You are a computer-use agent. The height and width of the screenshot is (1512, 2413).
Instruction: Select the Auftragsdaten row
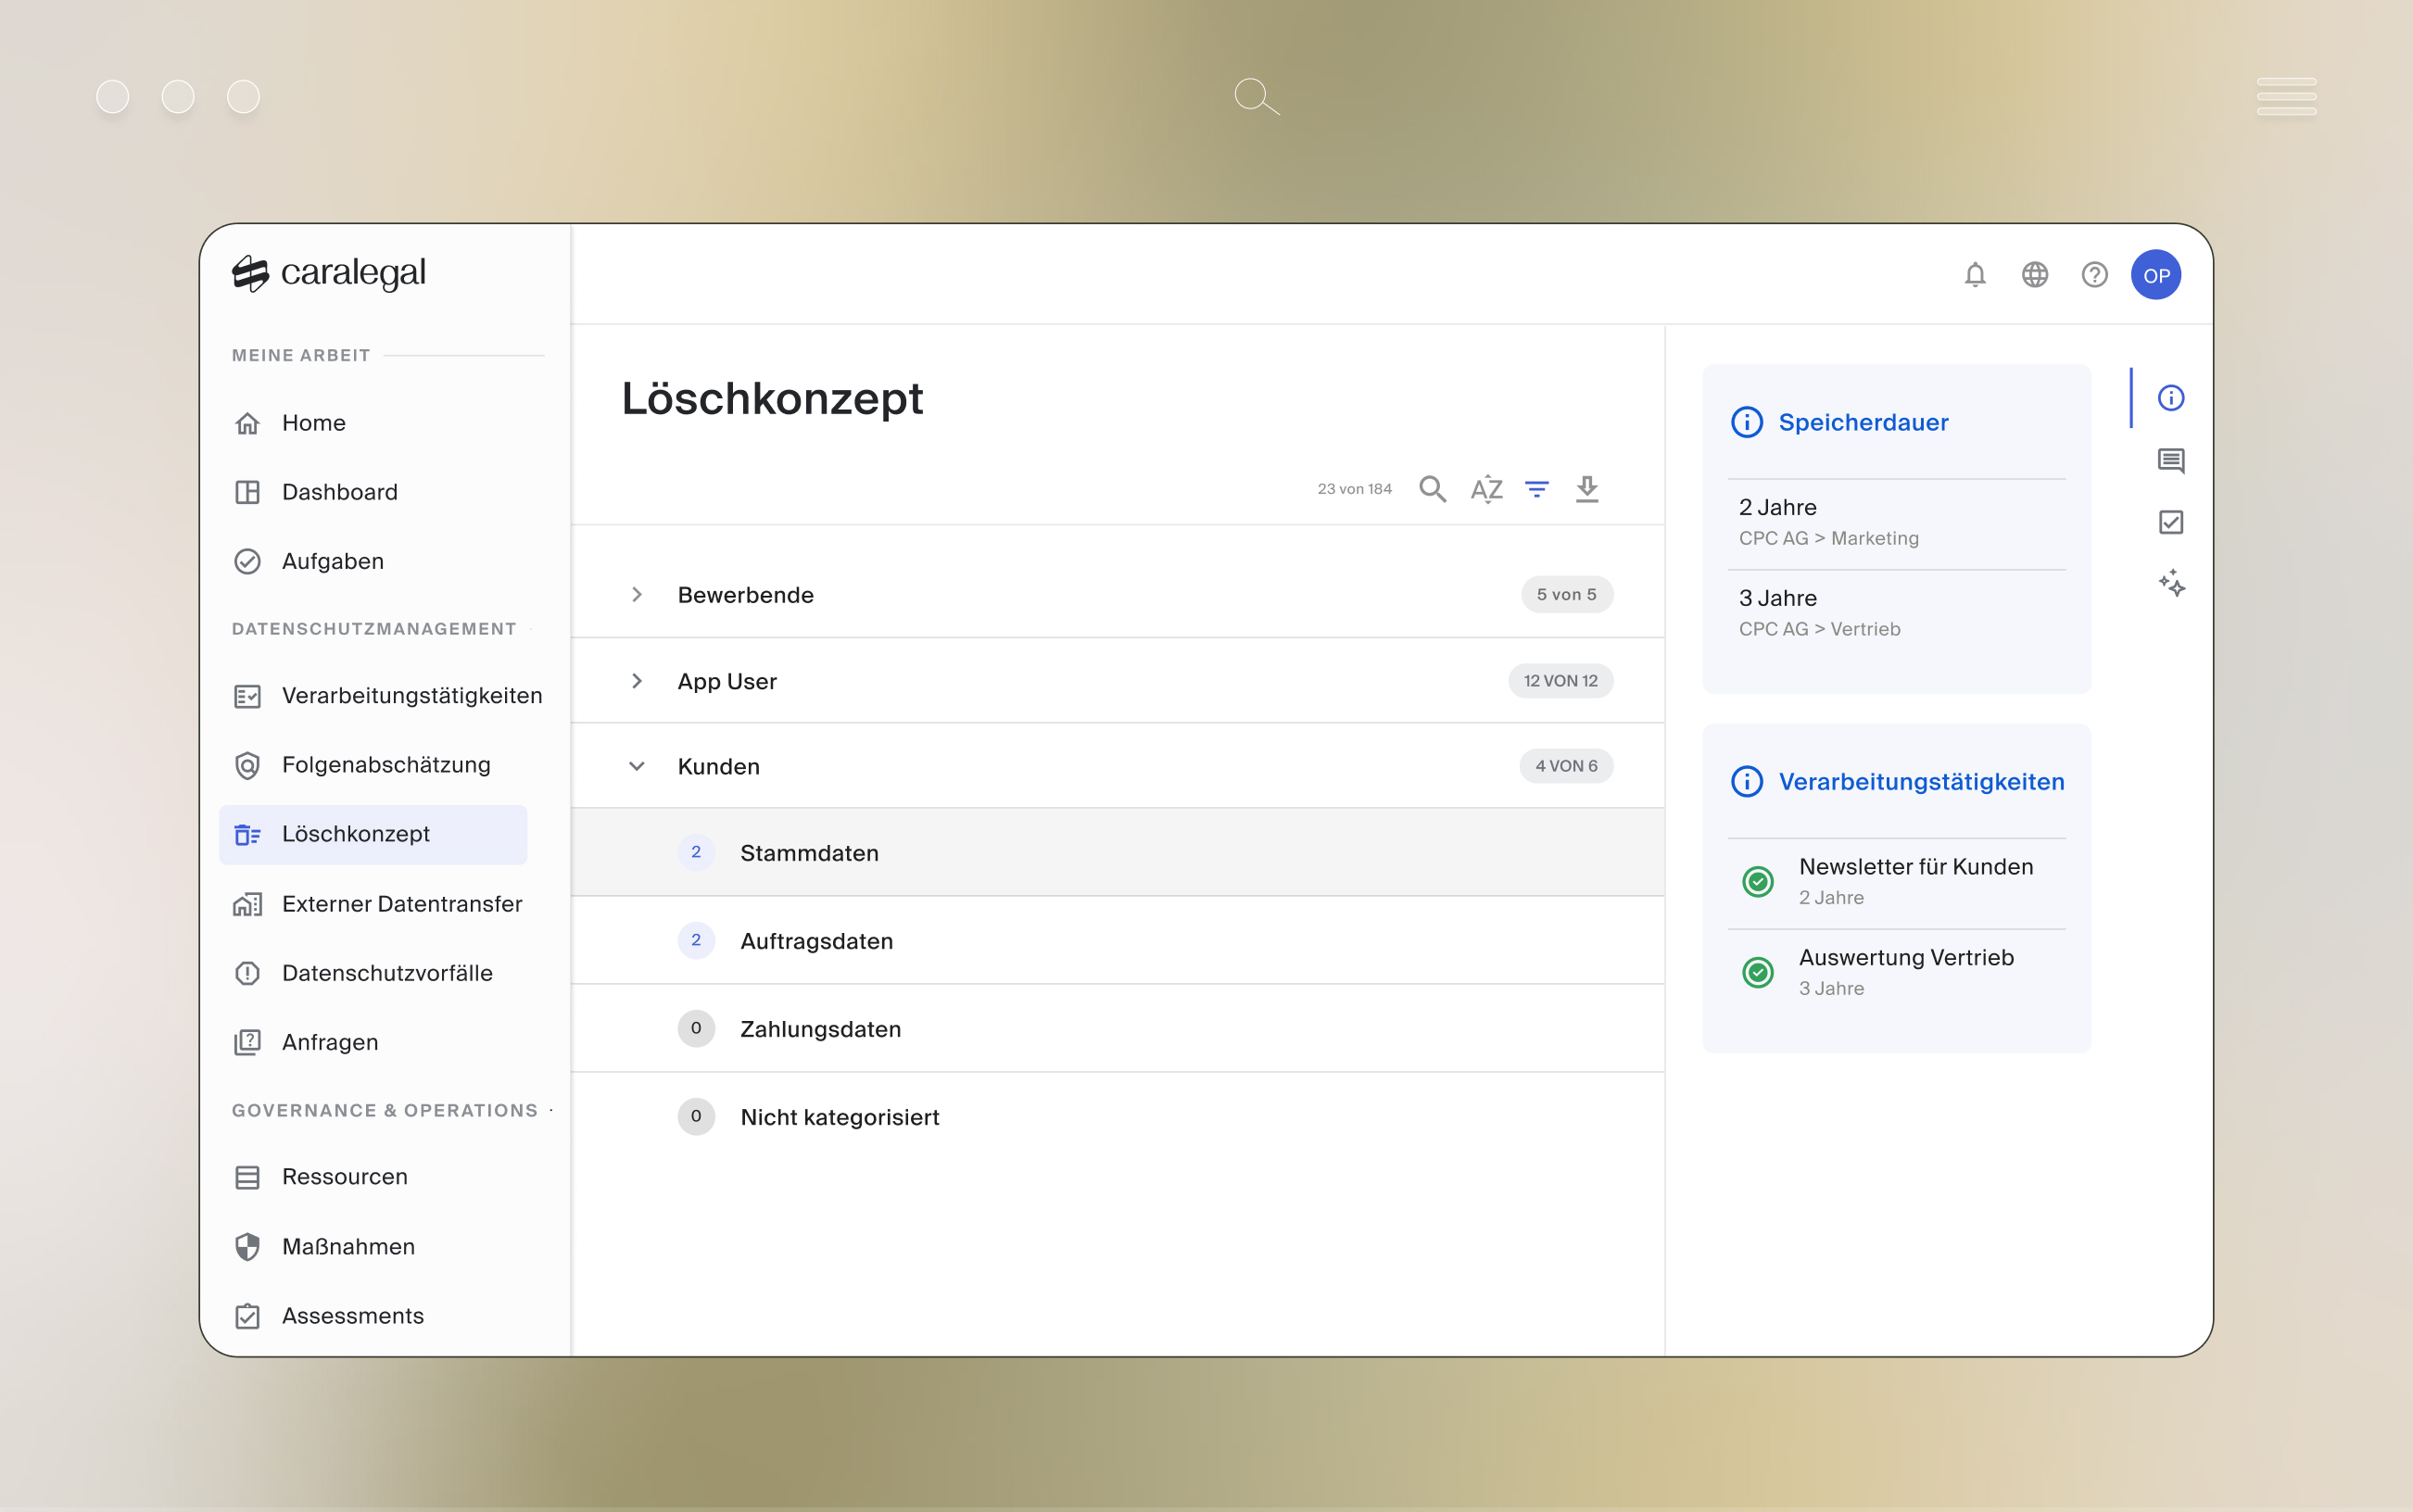(1117, 940)
